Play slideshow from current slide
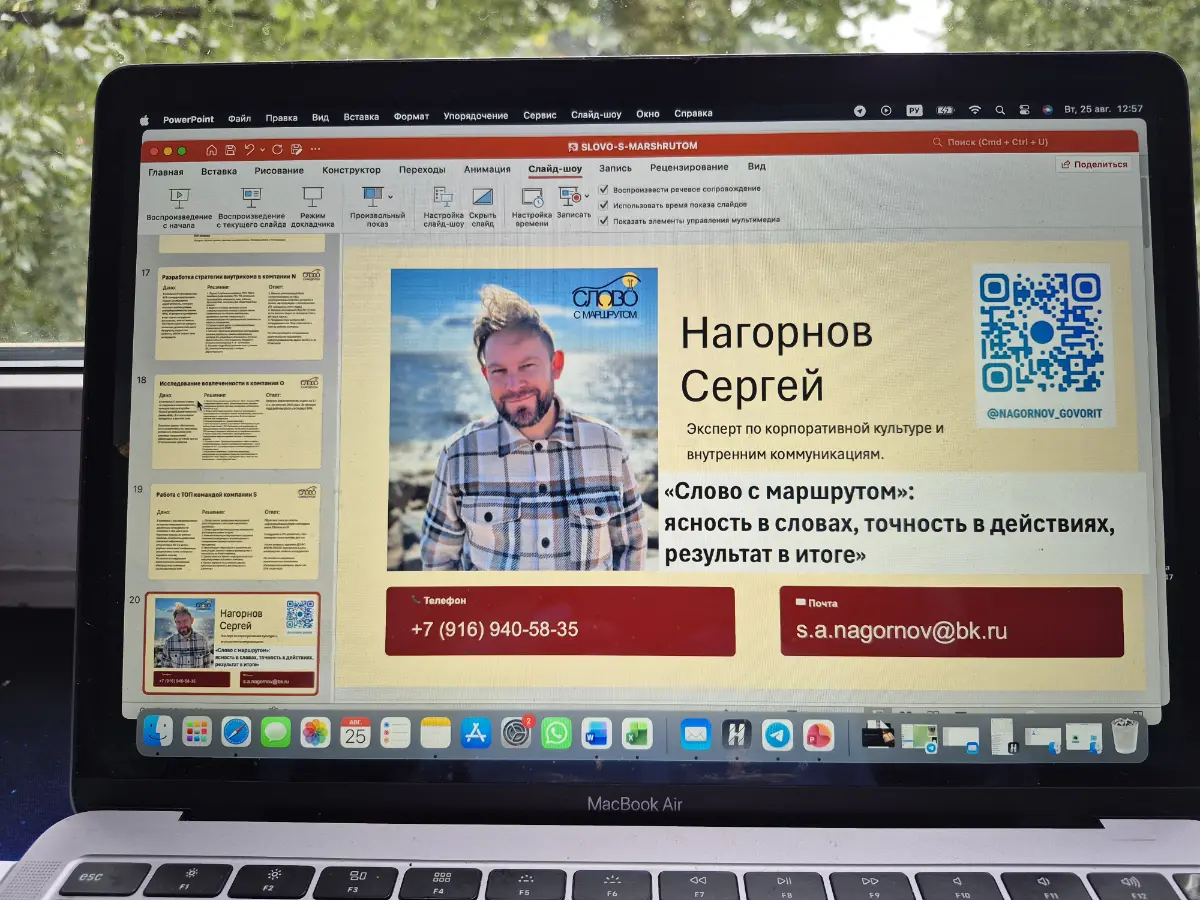This screenshot has width=1200, height=900. pyautogui.click(x=251, y=208)
